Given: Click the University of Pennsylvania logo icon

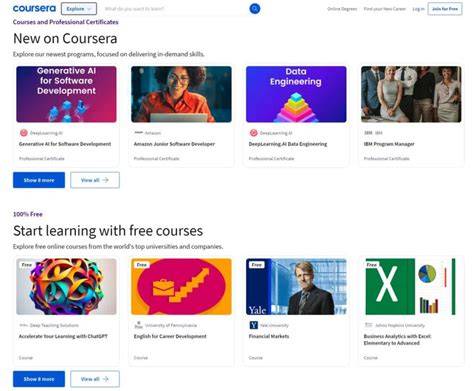Looking at the screenshot, I should [x=138, y=325].
